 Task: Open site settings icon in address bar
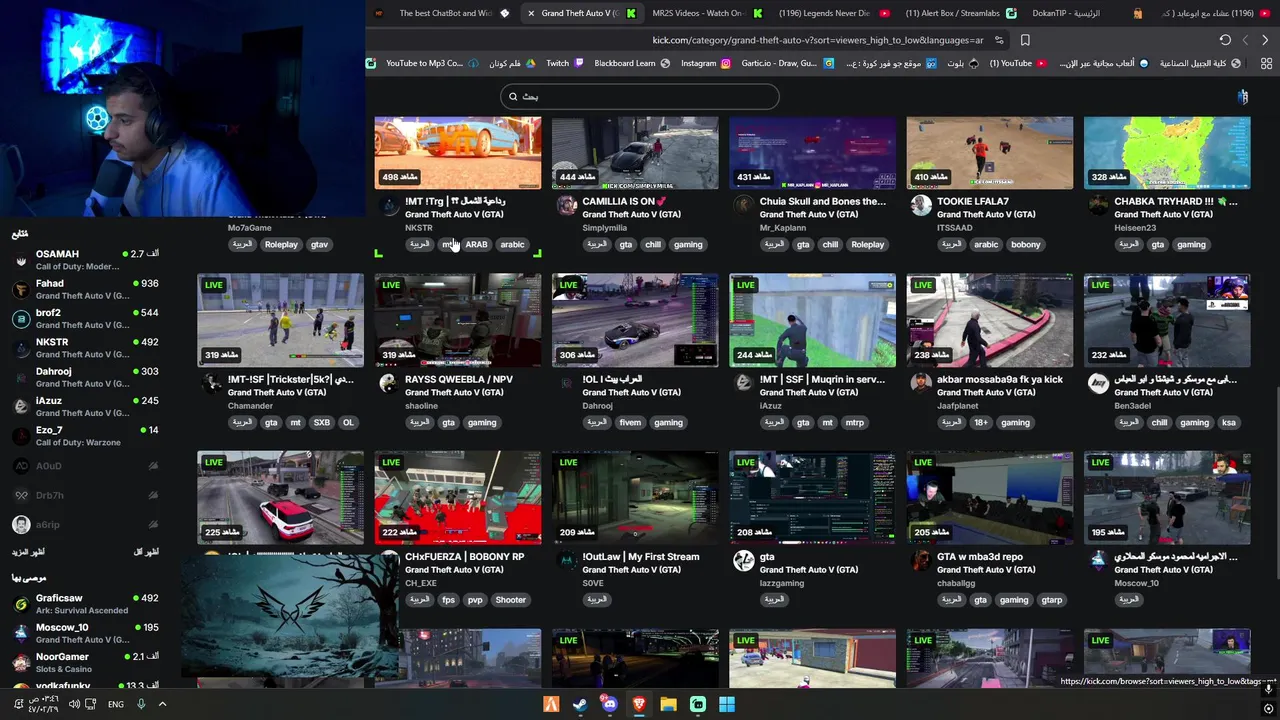(998, 40)
